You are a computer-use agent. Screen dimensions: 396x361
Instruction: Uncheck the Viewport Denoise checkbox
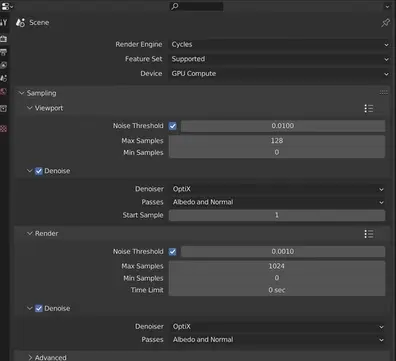point(39,171)
